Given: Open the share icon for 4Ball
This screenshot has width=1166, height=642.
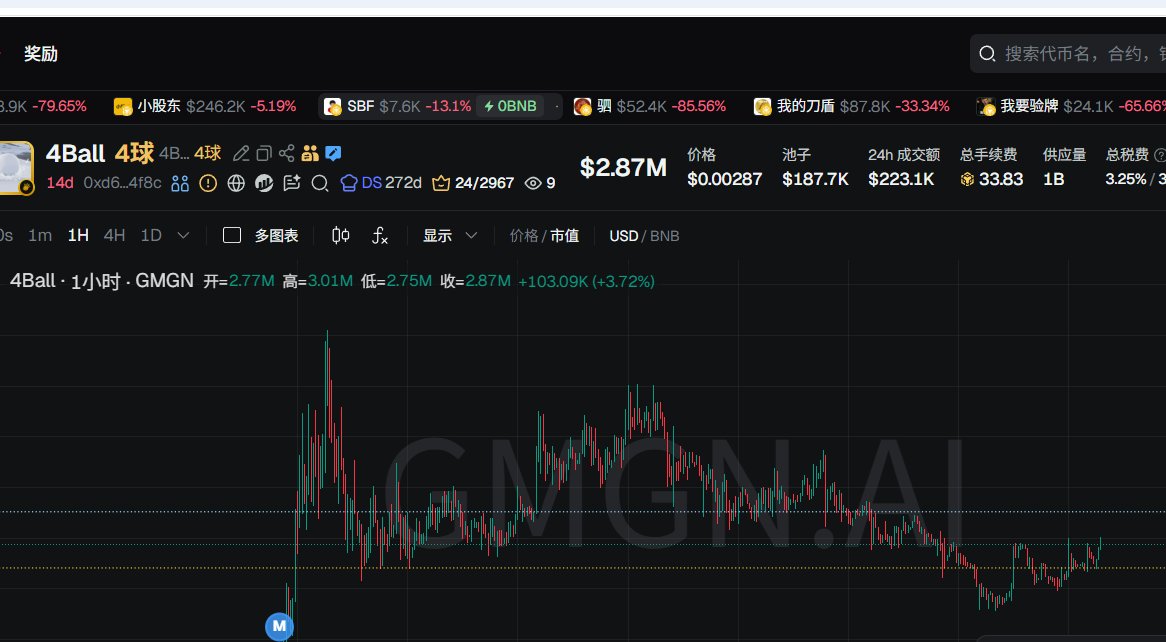Looking at the screenshot, I should (x=285, y=153).
